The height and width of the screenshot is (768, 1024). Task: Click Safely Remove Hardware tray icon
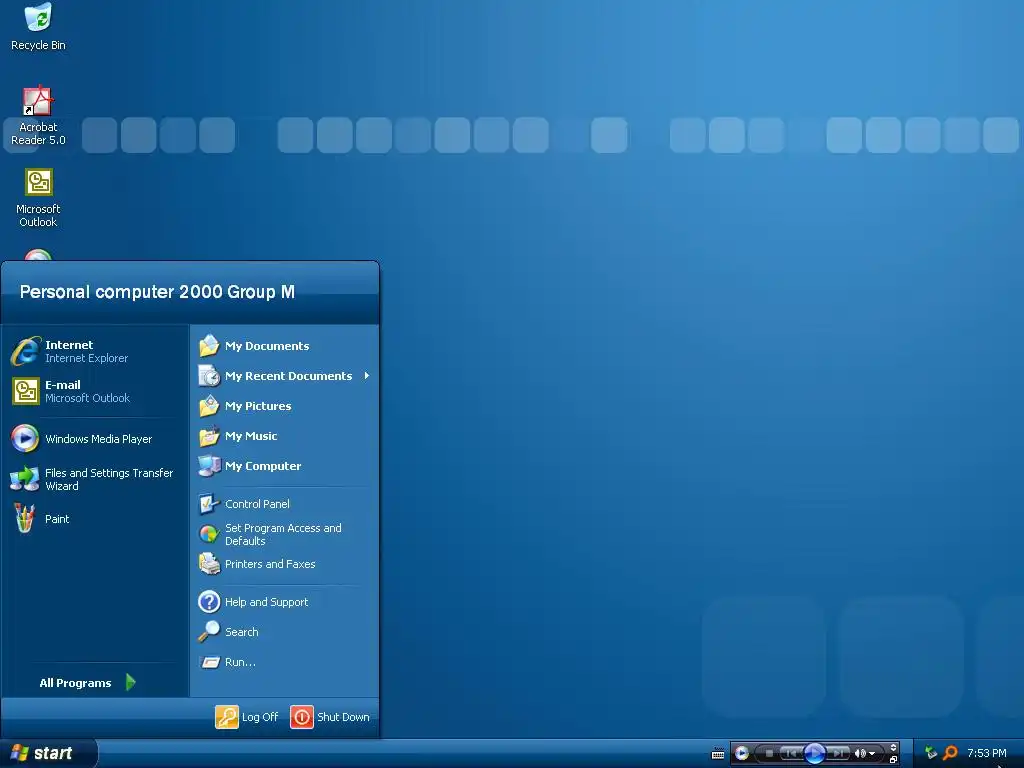tap(931, 753)
